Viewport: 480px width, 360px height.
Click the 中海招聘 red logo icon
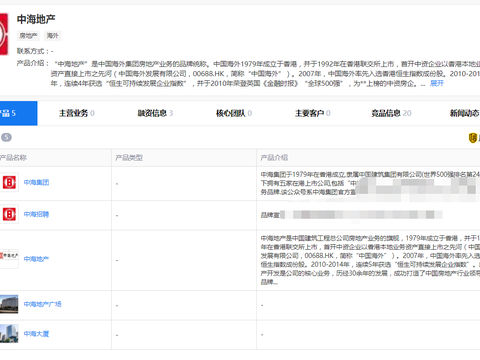pyautogui.click(x=9, y=214)
